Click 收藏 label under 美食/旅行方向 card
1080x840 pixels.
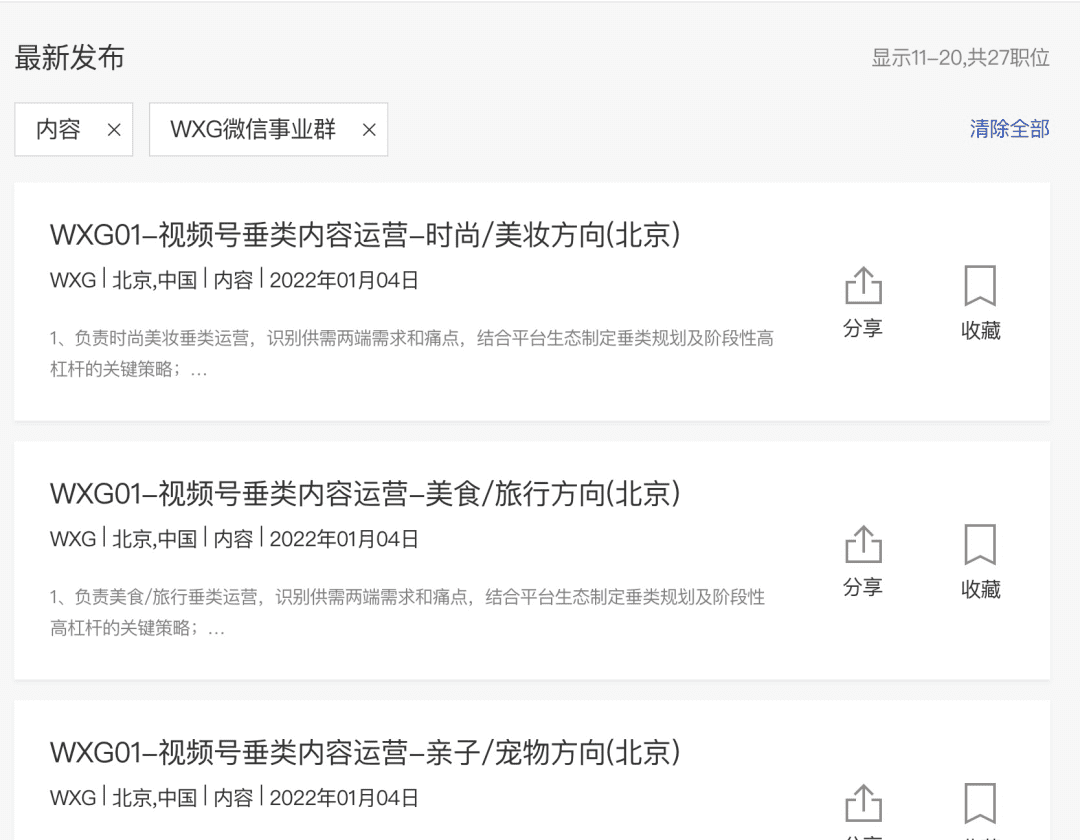pyautogui.click(x=981, y=589)
